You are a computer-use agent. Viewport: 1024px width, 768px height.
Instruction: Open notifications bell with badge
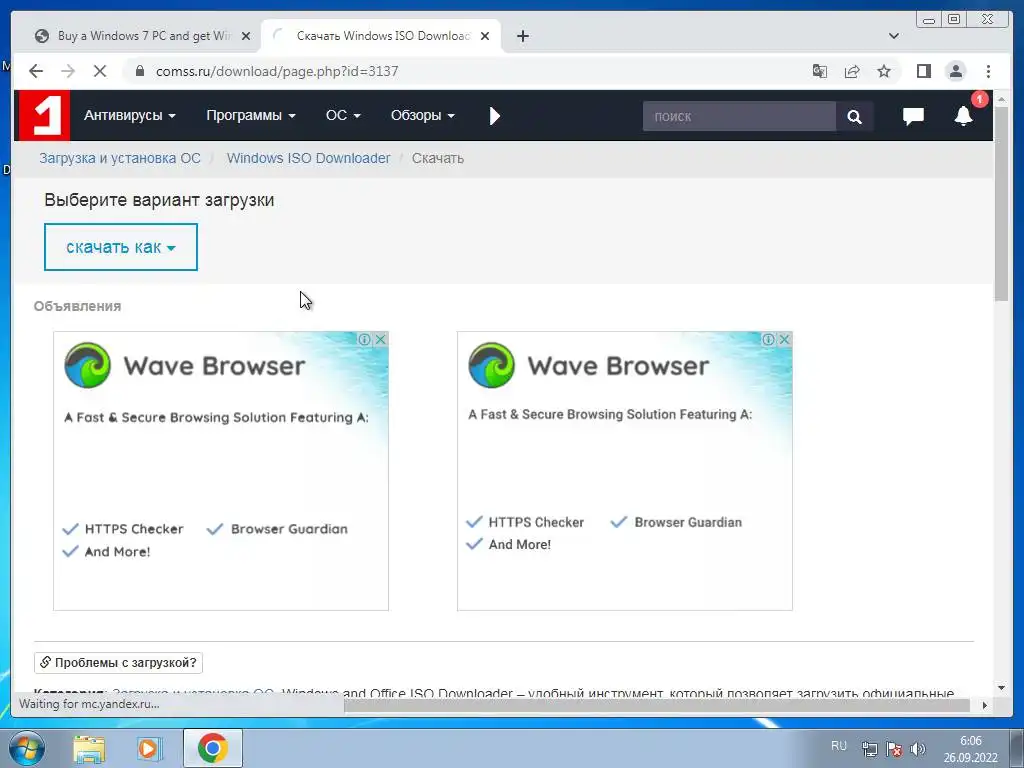click(x=964, y=116)
